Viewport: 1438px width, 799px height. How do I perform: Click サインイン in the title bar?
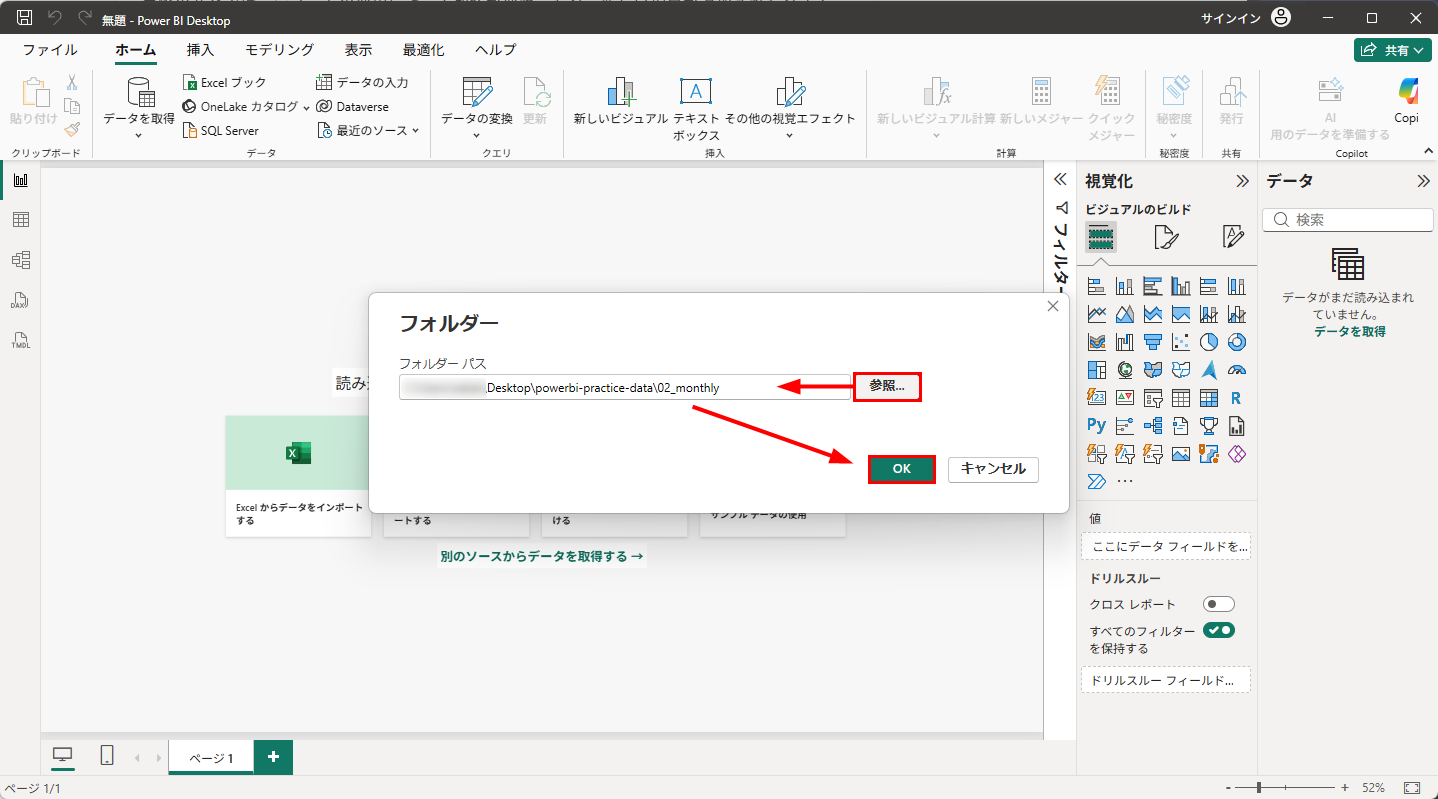(1229, 18)
